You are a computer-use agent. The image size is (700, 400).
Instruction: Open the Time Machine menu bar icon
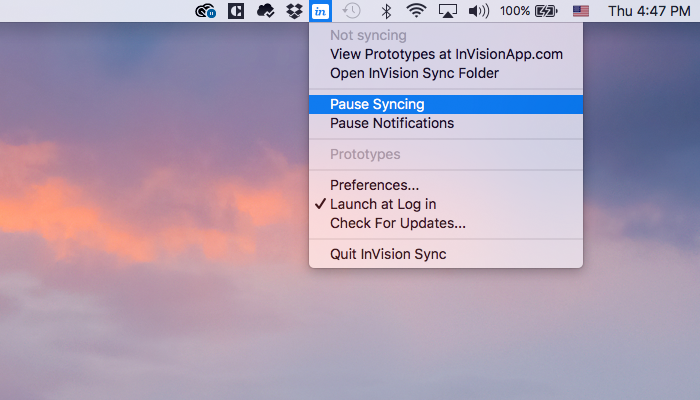point(351,11)
